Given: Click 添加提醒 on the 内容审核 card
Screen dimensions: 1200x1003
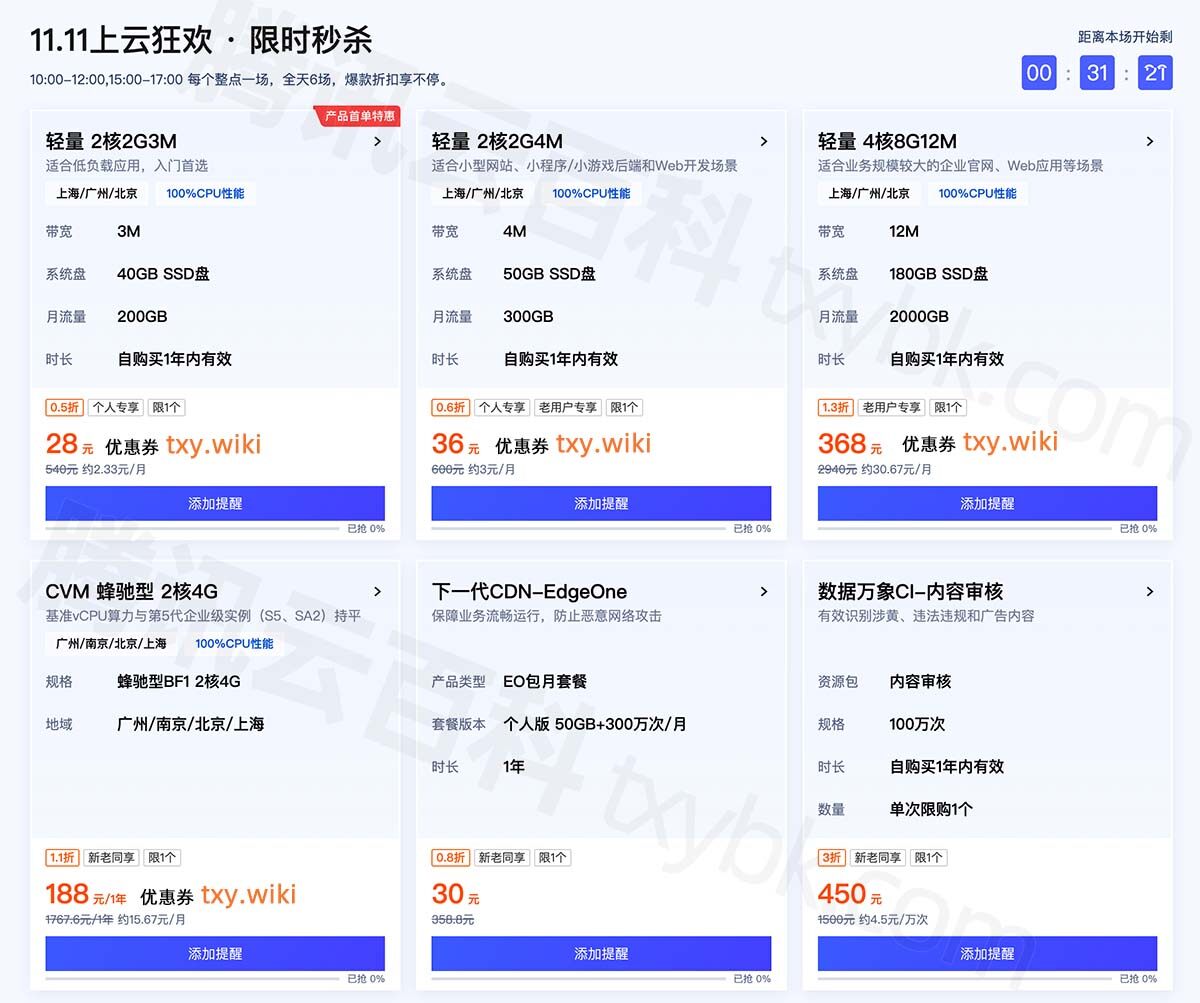Looking at the screenshot, I should click(x=986, y=953).
